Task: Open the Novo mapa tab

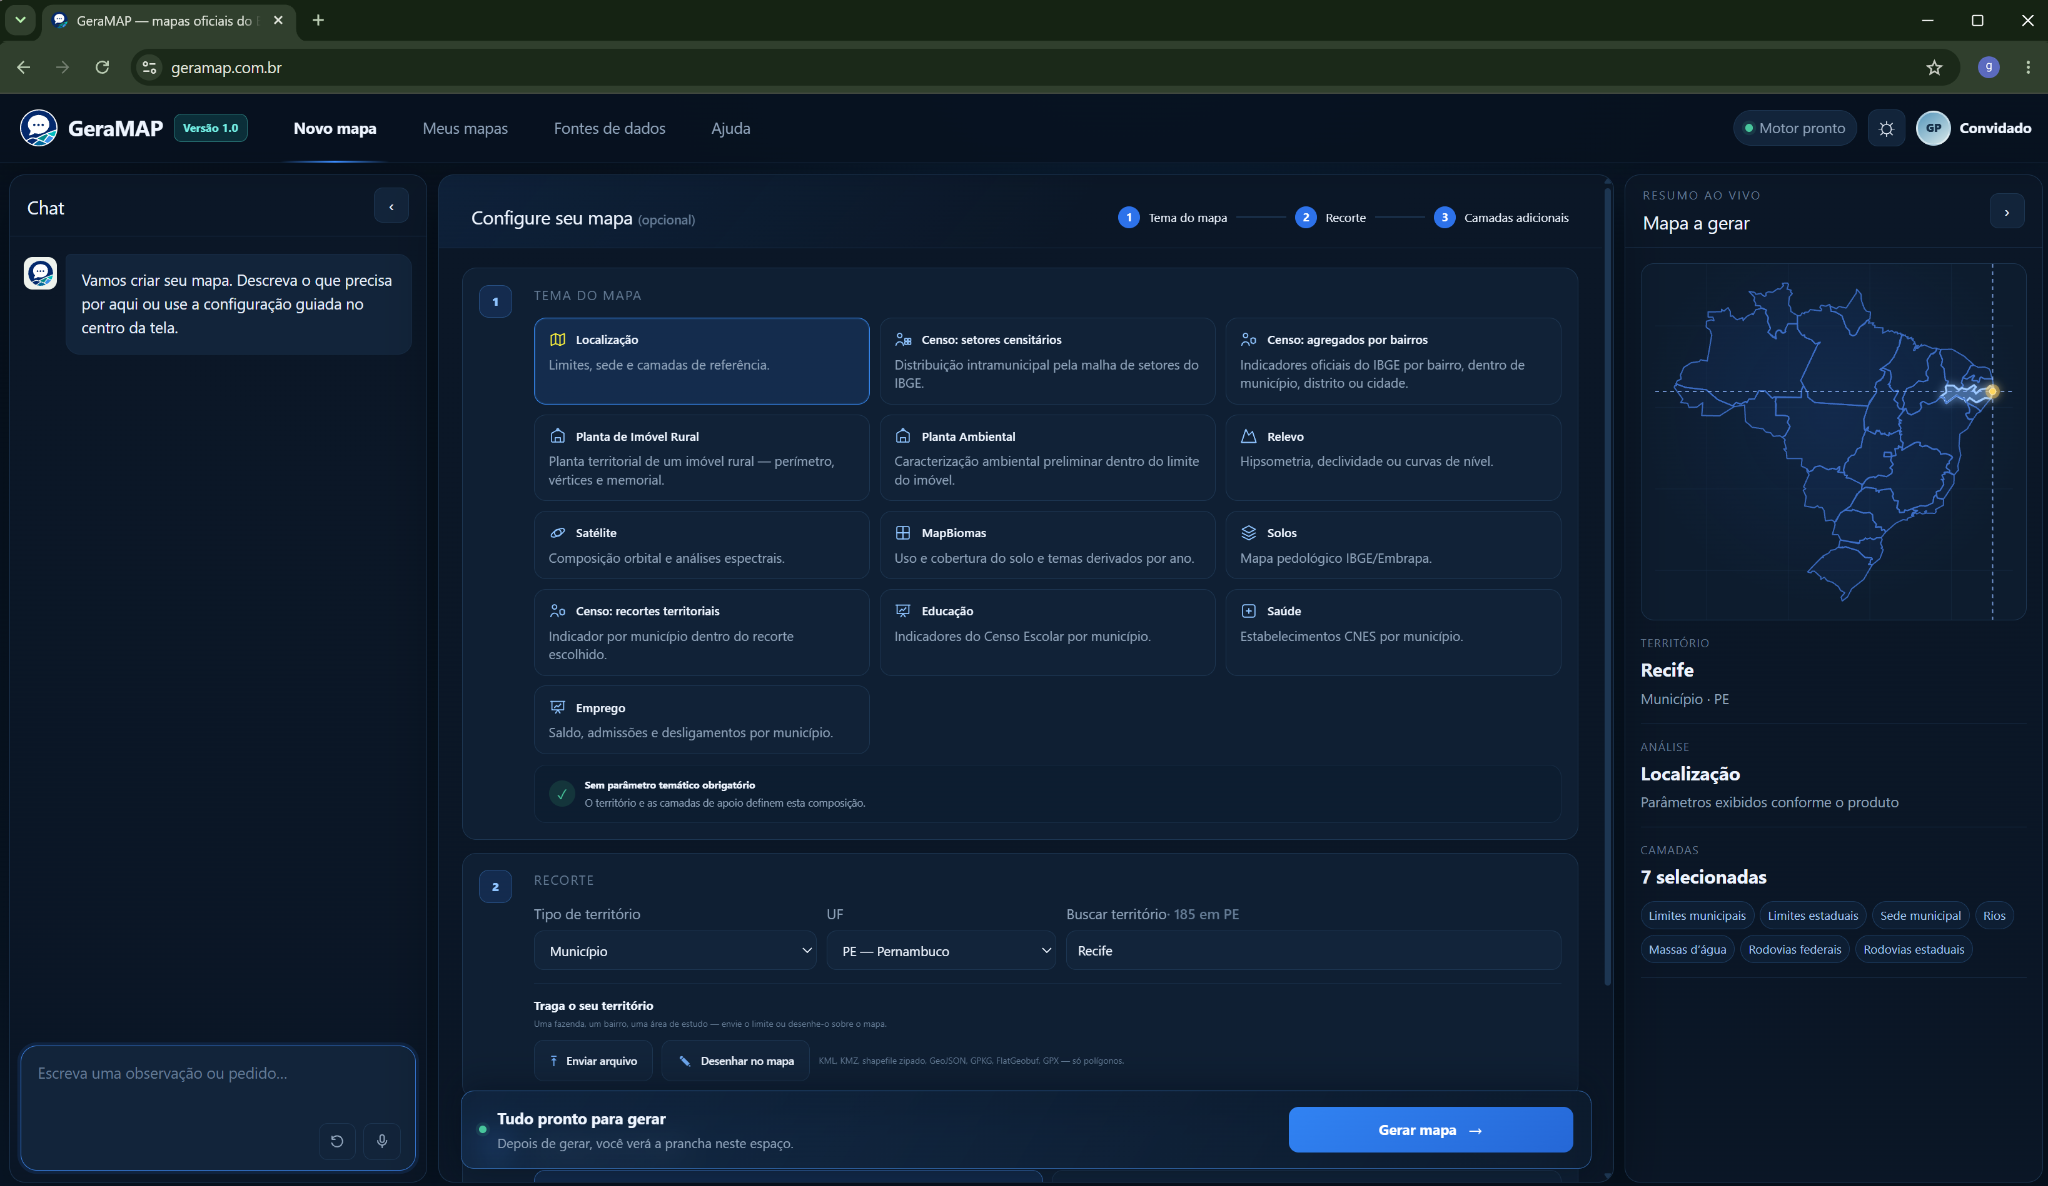Action: coord(335,128)
